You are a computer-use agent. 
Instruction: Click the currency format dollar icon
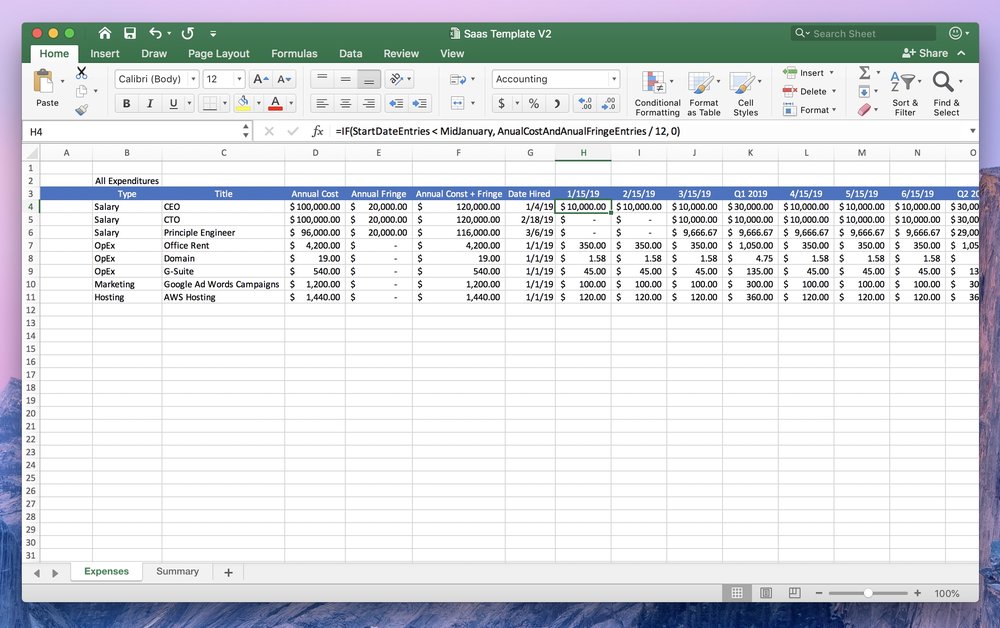coord(502,103)
